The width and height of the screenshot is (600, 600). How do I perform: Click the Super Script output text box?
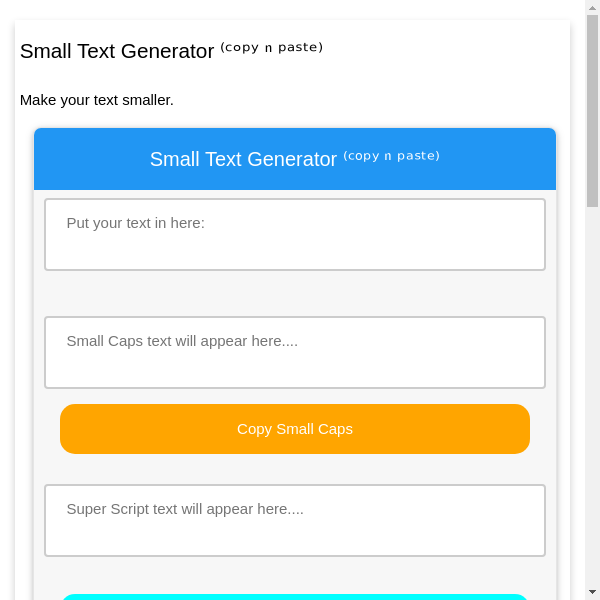pos(294,520)
